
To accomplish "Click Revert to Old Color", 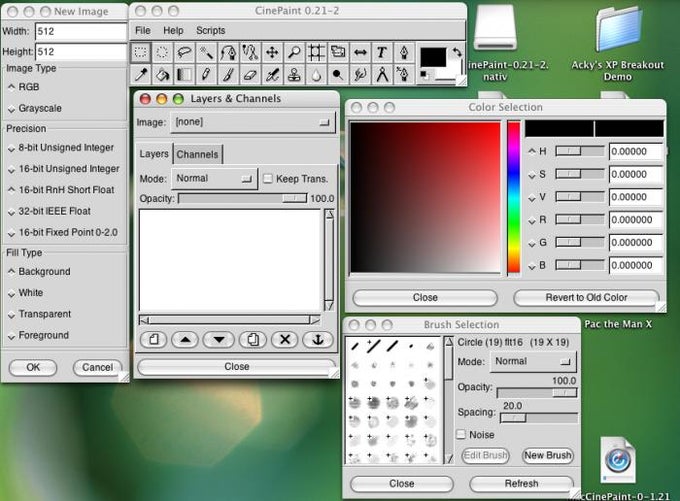I will coord(586,298).
